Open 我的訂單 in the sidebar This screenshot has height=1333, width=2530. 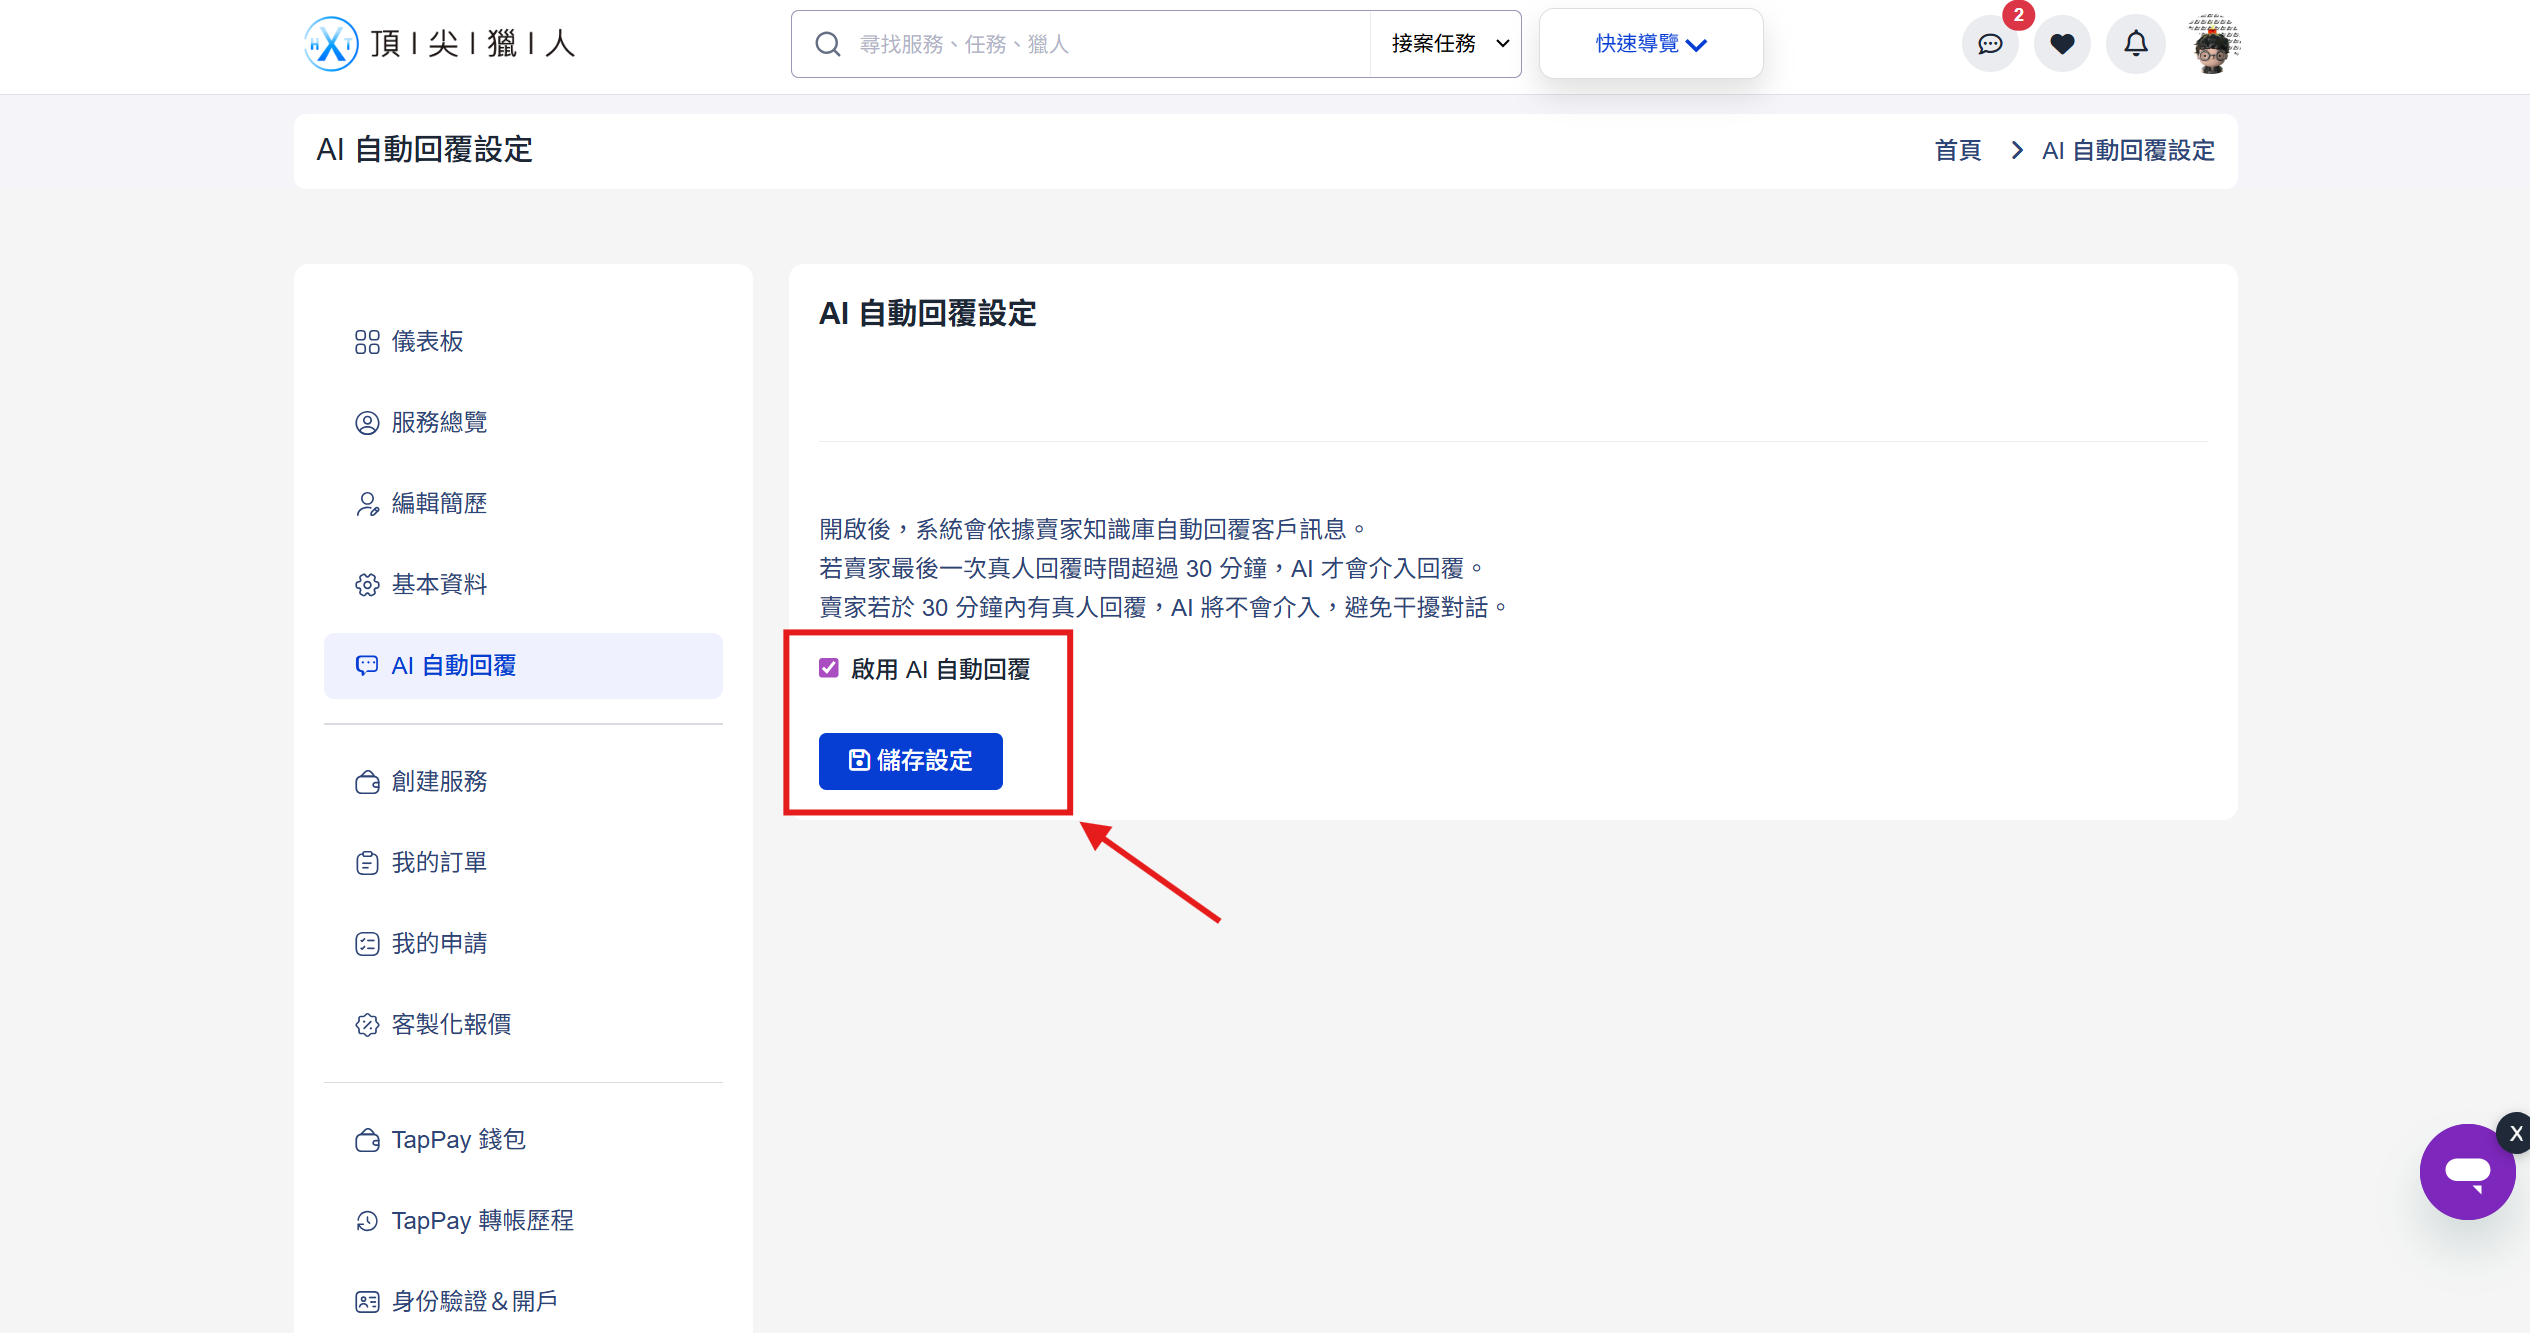(439, 862)
